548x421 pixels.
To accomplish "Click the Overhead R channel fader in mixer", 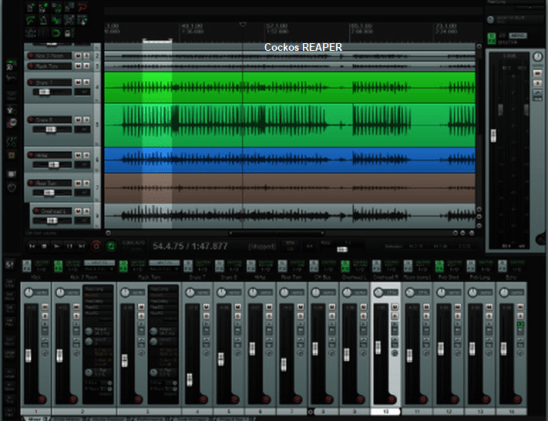I will pos(378,348).
